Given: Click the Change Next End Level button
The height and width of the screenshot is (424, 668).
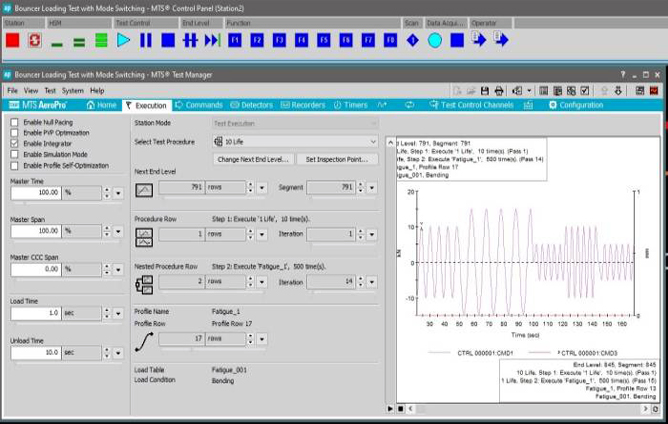Looking at the screenshot, I should tap(253, 159).
